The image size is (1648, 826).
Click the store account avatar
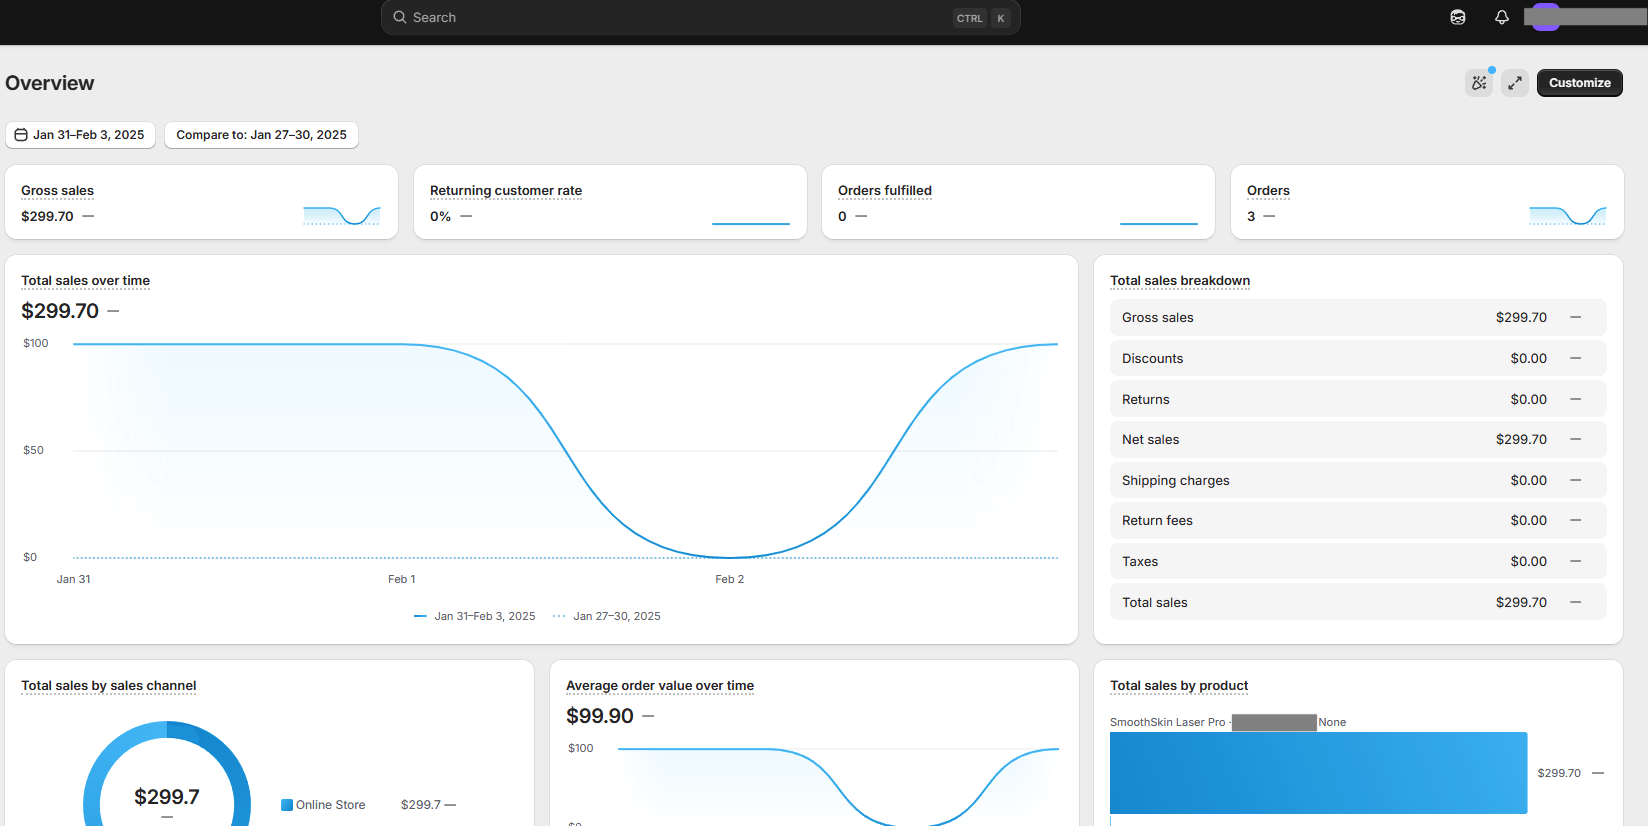1546,17
